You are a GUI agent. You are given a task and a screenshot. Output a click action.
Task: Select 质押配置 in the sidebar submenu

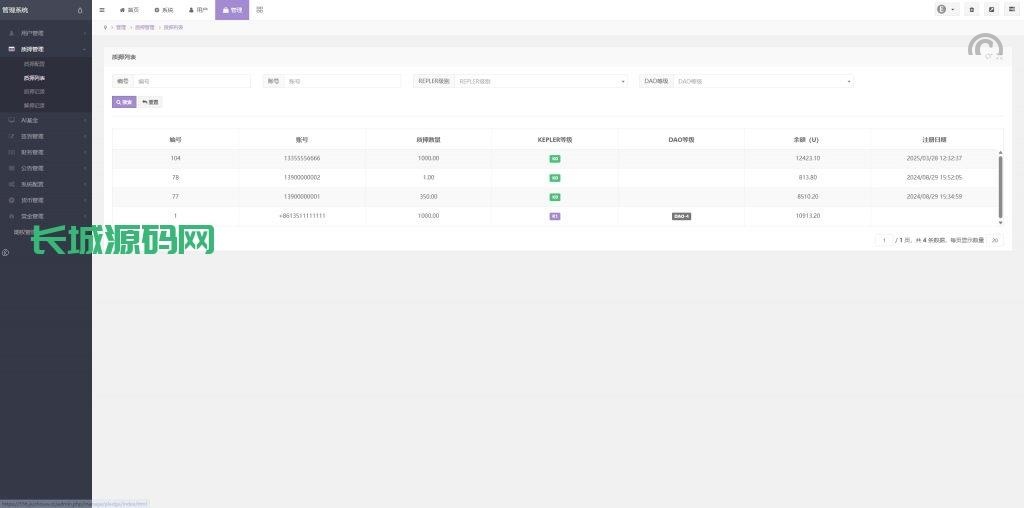click(34, 63)
